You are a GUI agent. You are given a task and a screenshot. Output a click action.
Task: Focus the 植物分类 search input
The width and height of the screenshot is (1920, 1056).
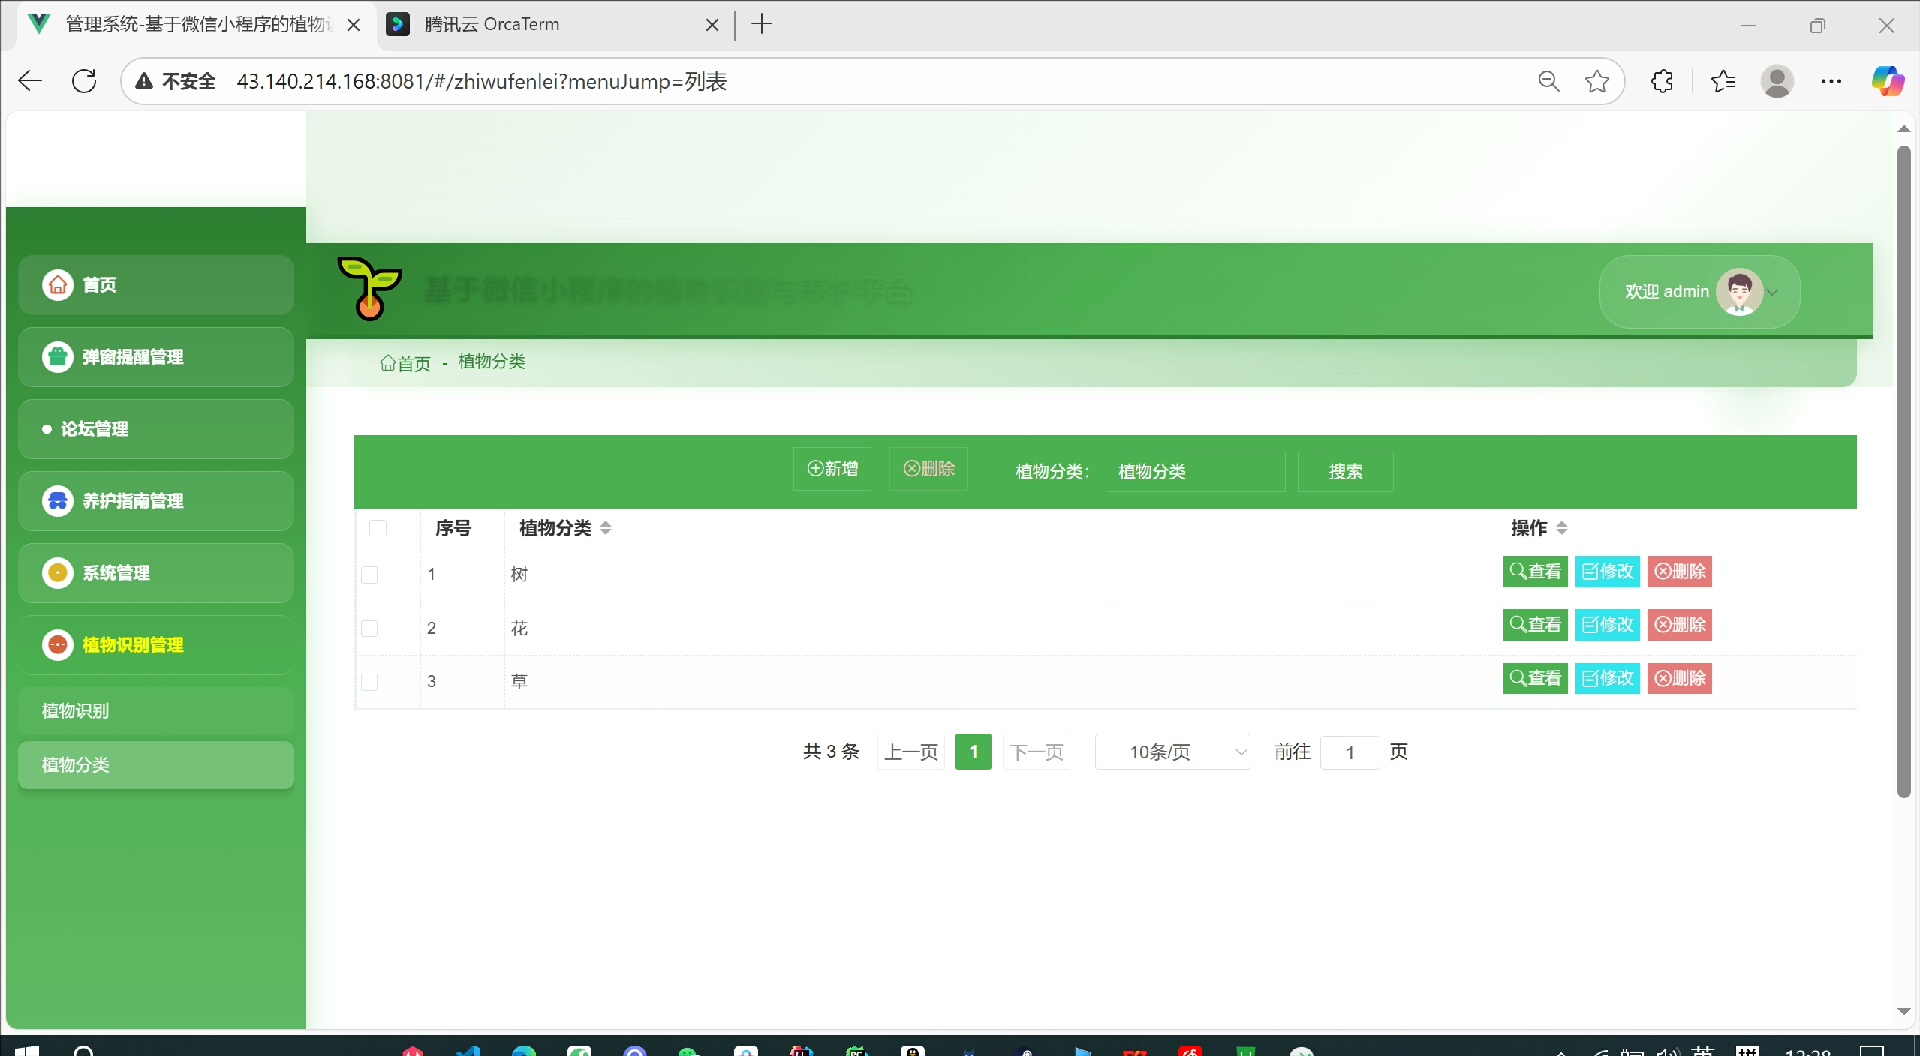(x=1195, y=471)
